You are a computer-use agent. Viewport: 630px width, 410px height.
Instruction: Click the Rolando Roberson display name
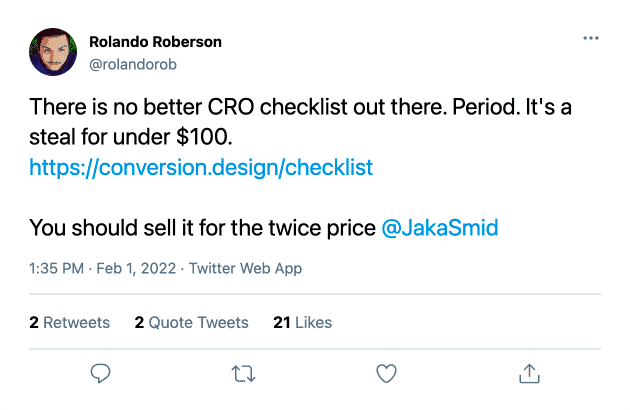pos(155,42)
